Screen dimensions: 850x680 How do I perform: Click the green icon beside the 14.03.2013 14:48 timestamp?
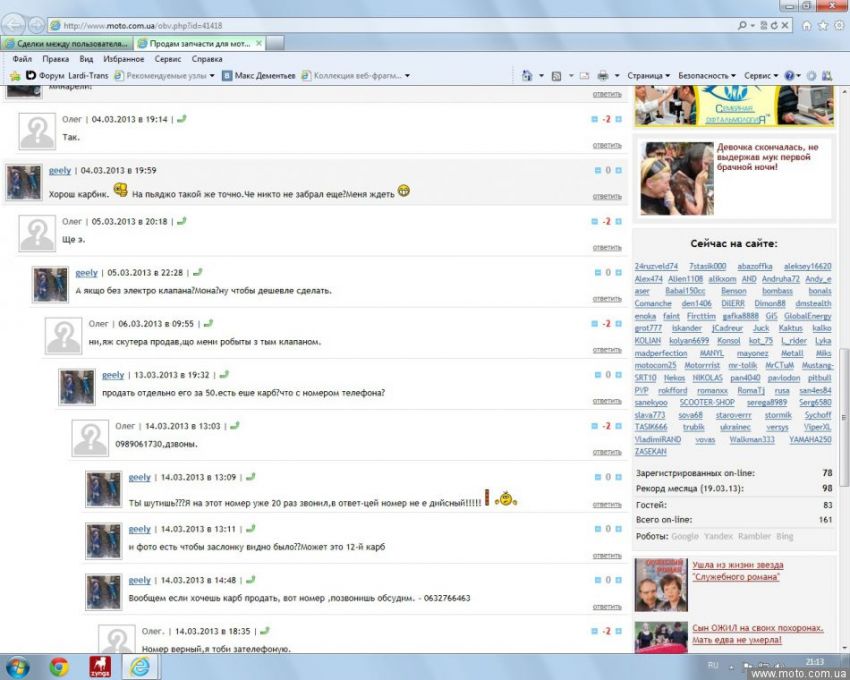(250, 580)
